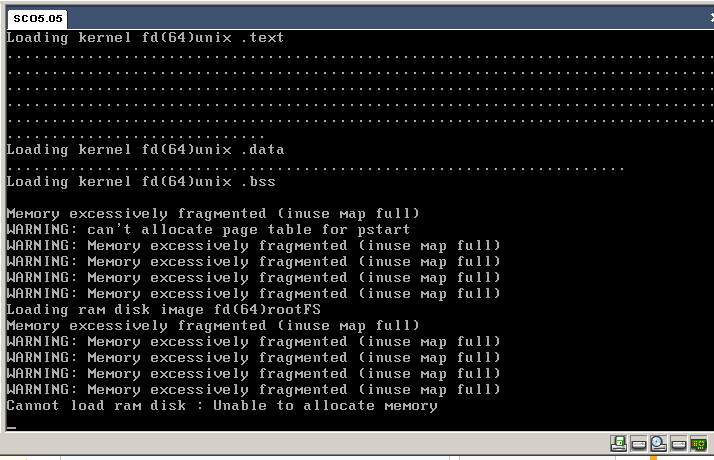Click the last WARNING memory fragmented line
This screenshot has width=714, height=460.
pos(253,390)
